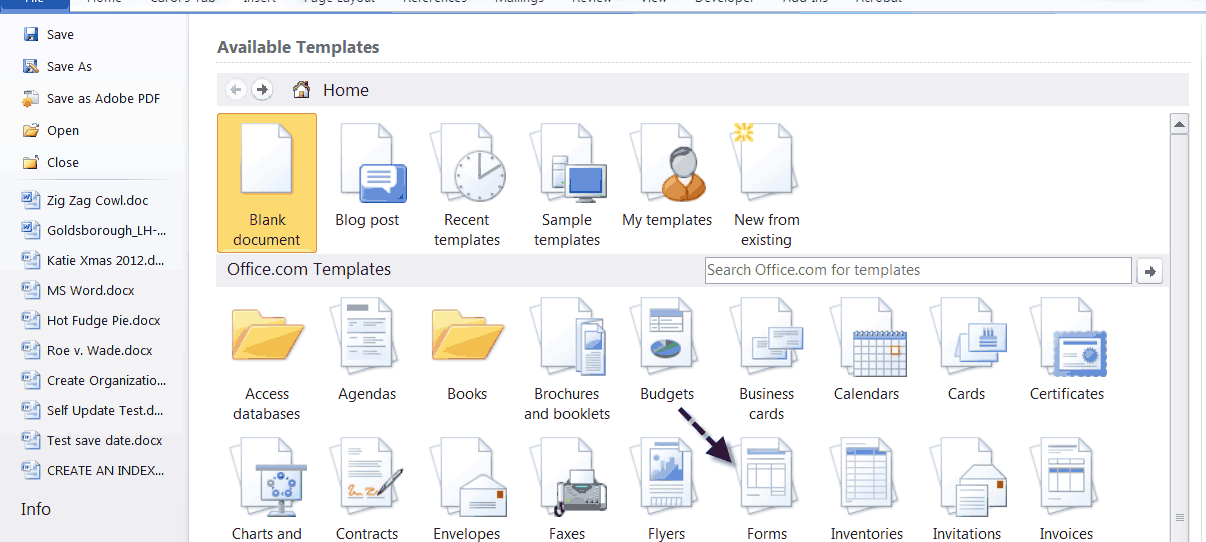Viewport: 1206px width, 542px height.
Task: Go forward in template navigation
Action: (x=262, y=90)
